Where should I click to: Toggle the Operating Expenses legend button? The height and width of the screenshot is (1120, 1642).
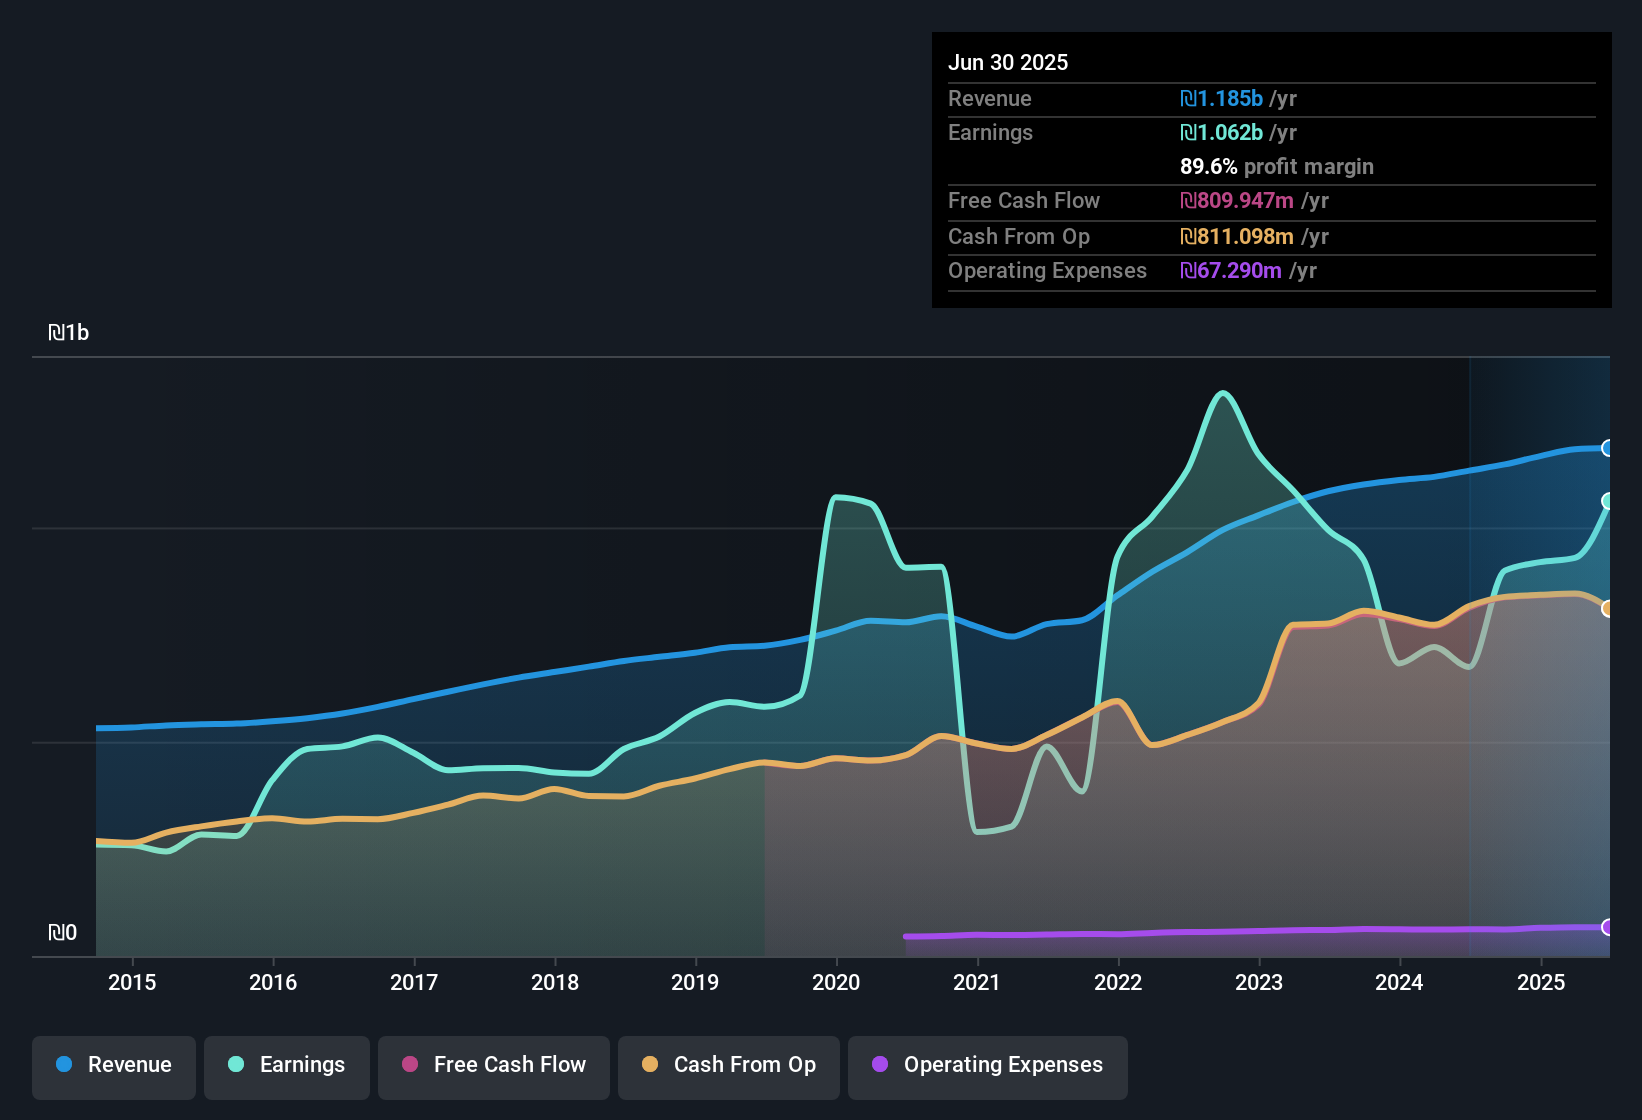click(988, 1066)
